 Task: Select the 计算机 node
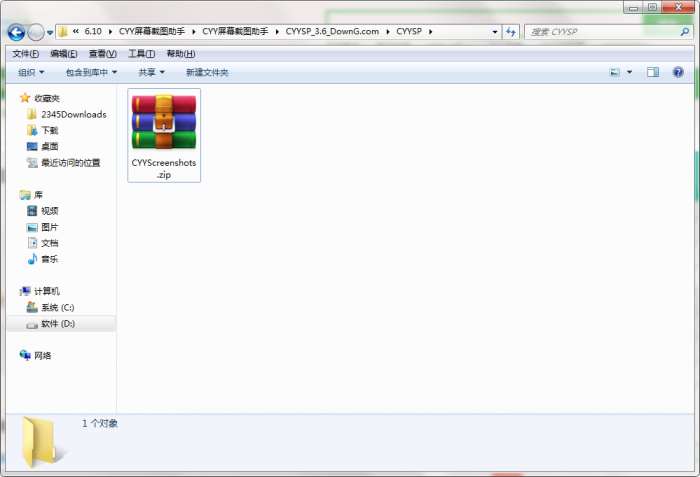click(x=47, y=291)
